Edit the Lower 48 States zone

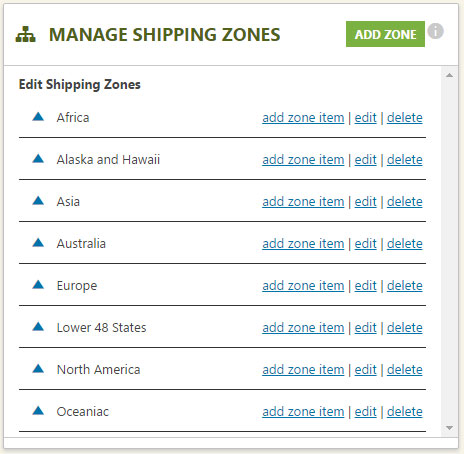point(365,328)
